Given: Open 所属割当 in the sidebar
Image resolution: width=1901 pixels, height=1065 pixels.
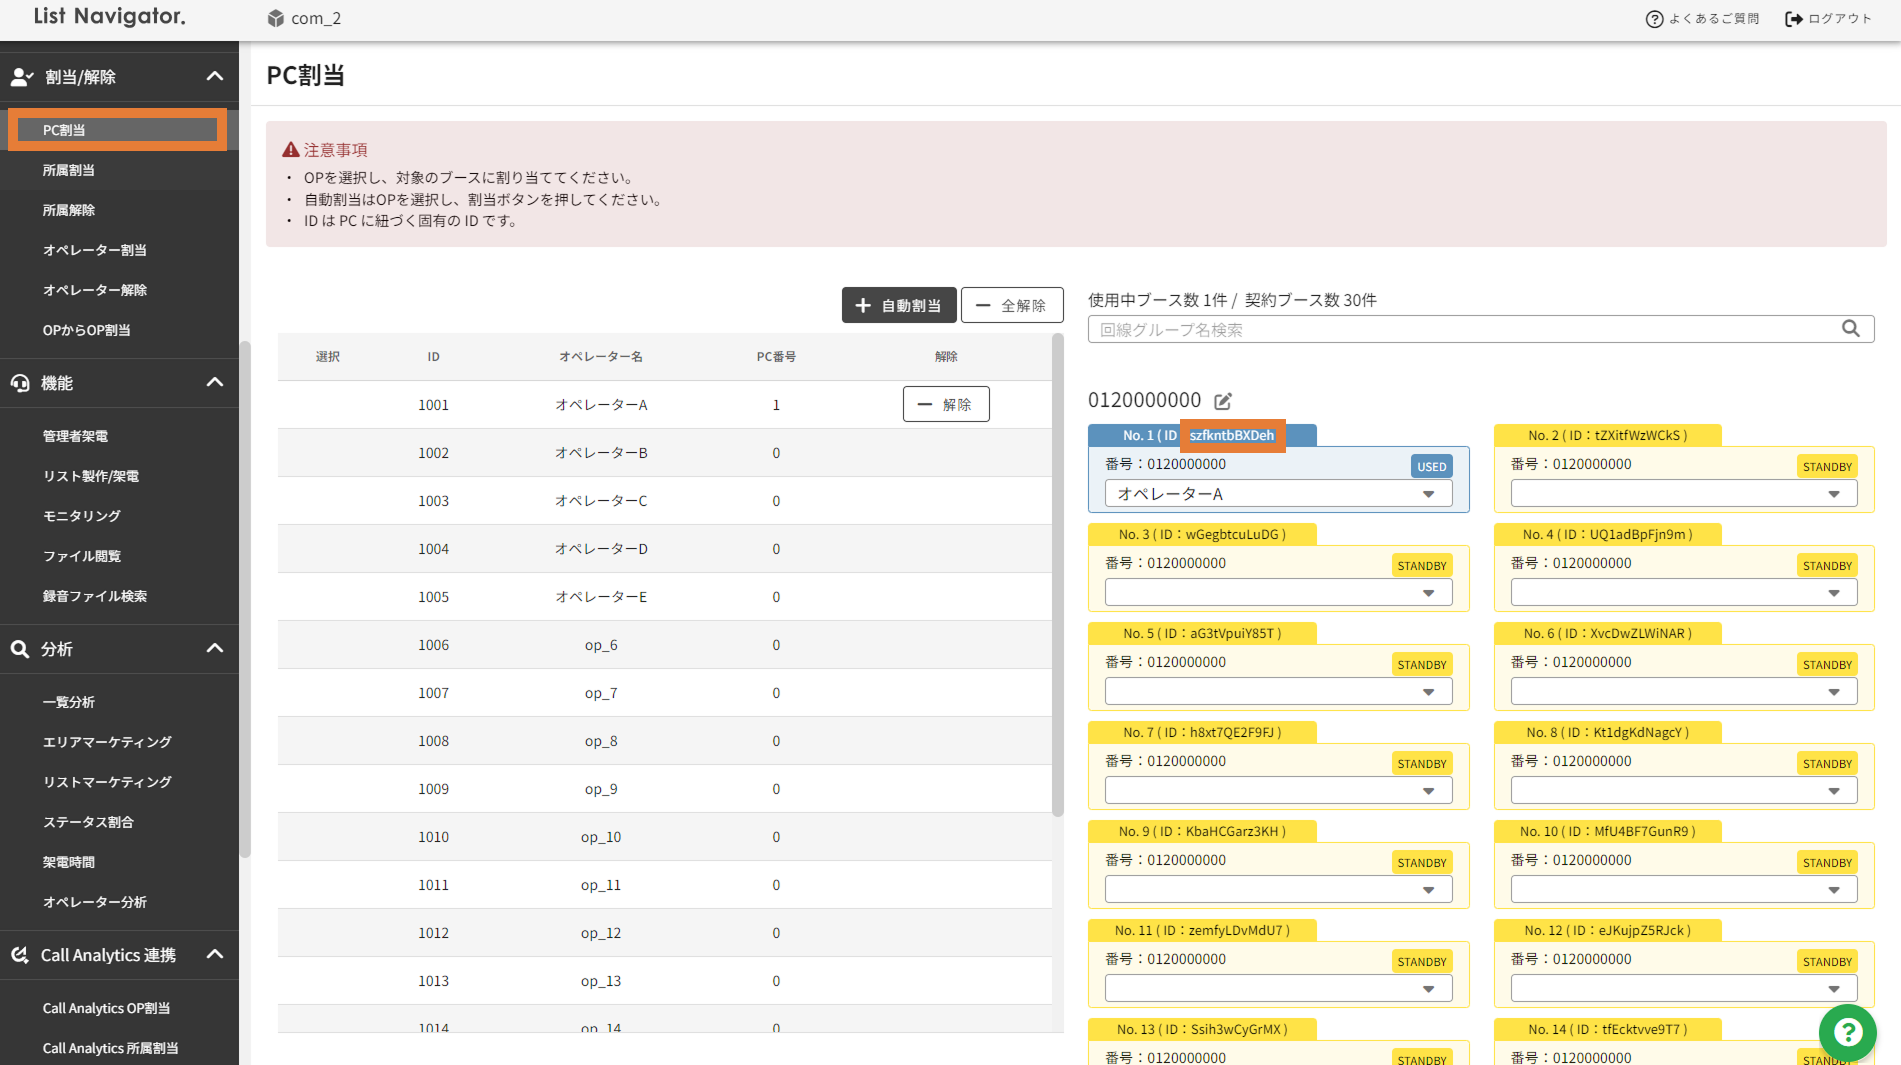Looking at the screenshot, I should tap(69, 170).
